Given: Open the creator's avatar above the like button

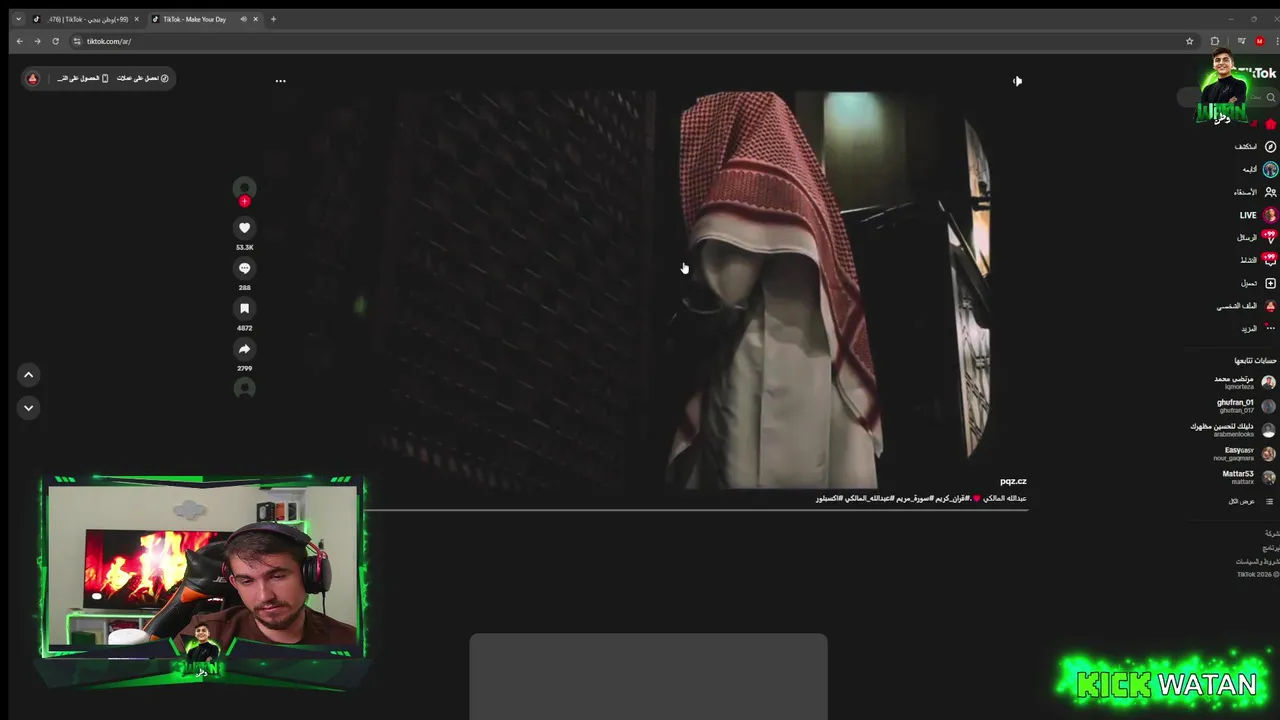Looking at the screenshot, I should point(244,187).
